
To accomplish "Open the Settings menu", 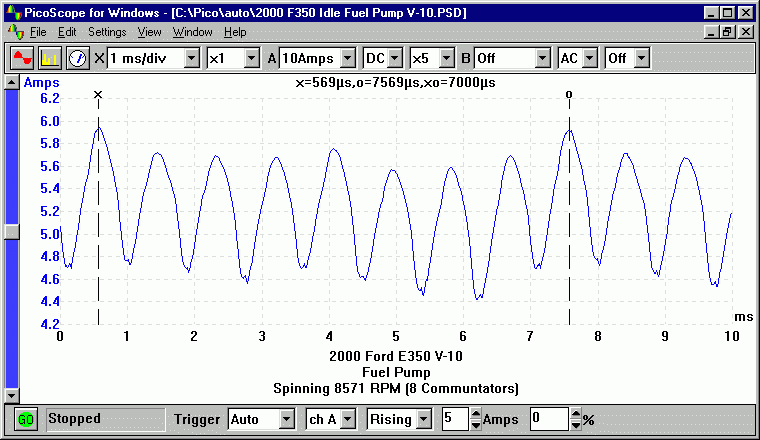I will point(107,32).
